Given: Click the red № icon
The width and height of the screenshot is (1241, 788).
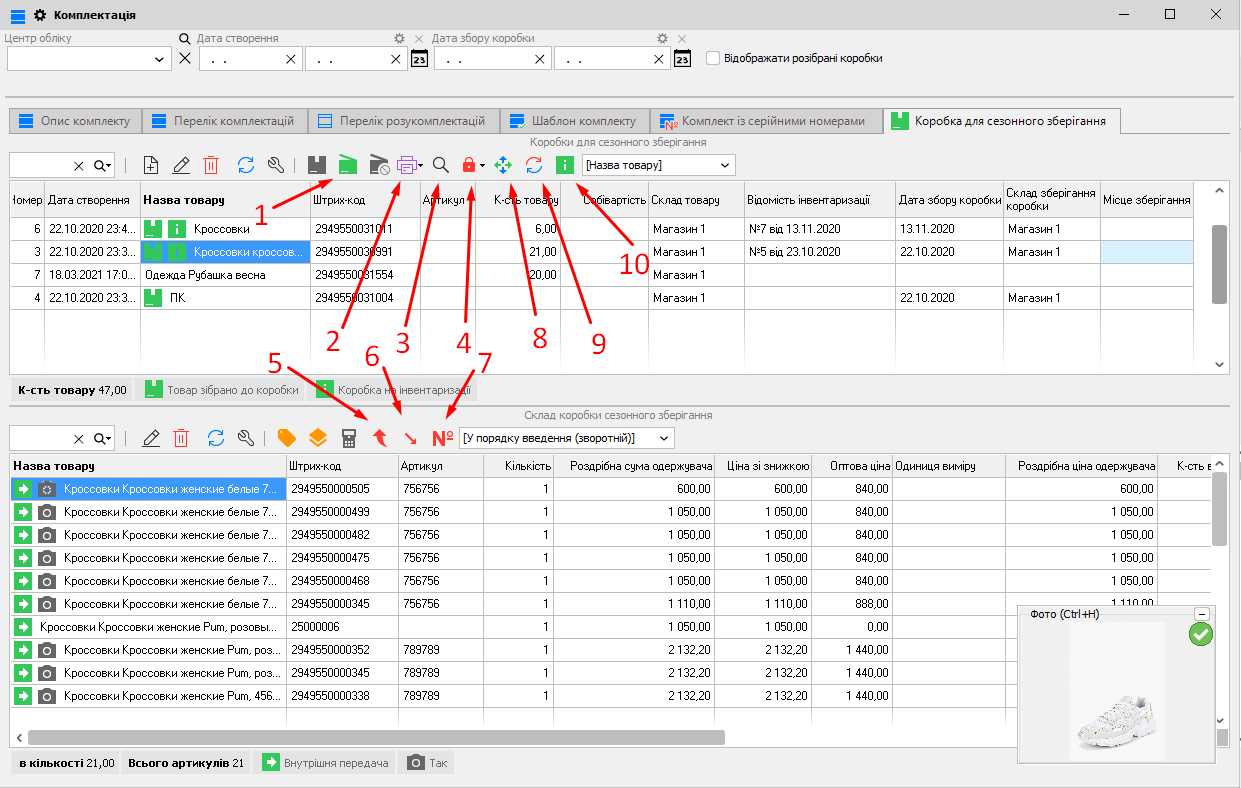Looking at the screenshot, I should click(x=442, y=438).
